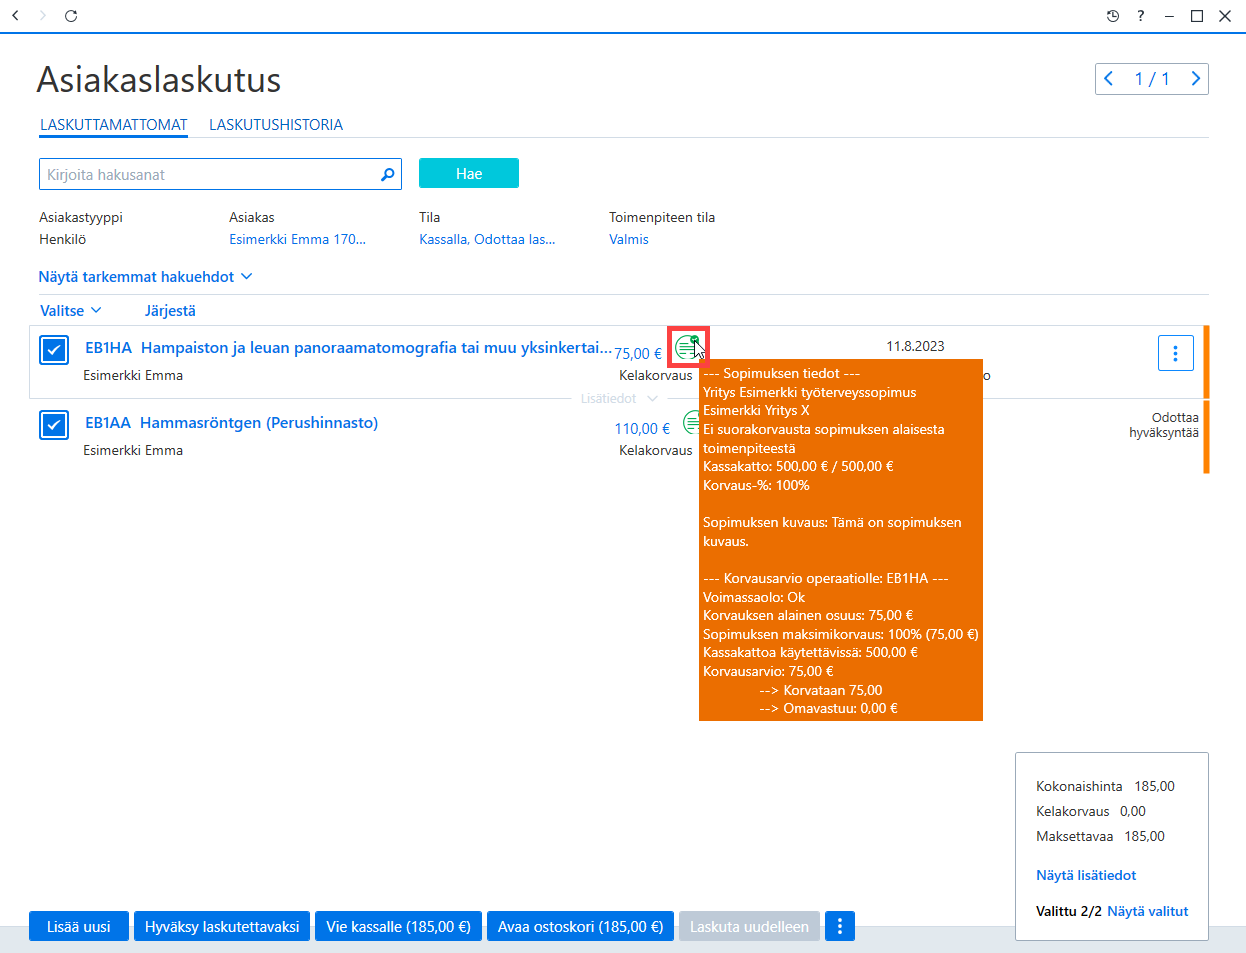Click the Hae search button

tap(469, 173)
